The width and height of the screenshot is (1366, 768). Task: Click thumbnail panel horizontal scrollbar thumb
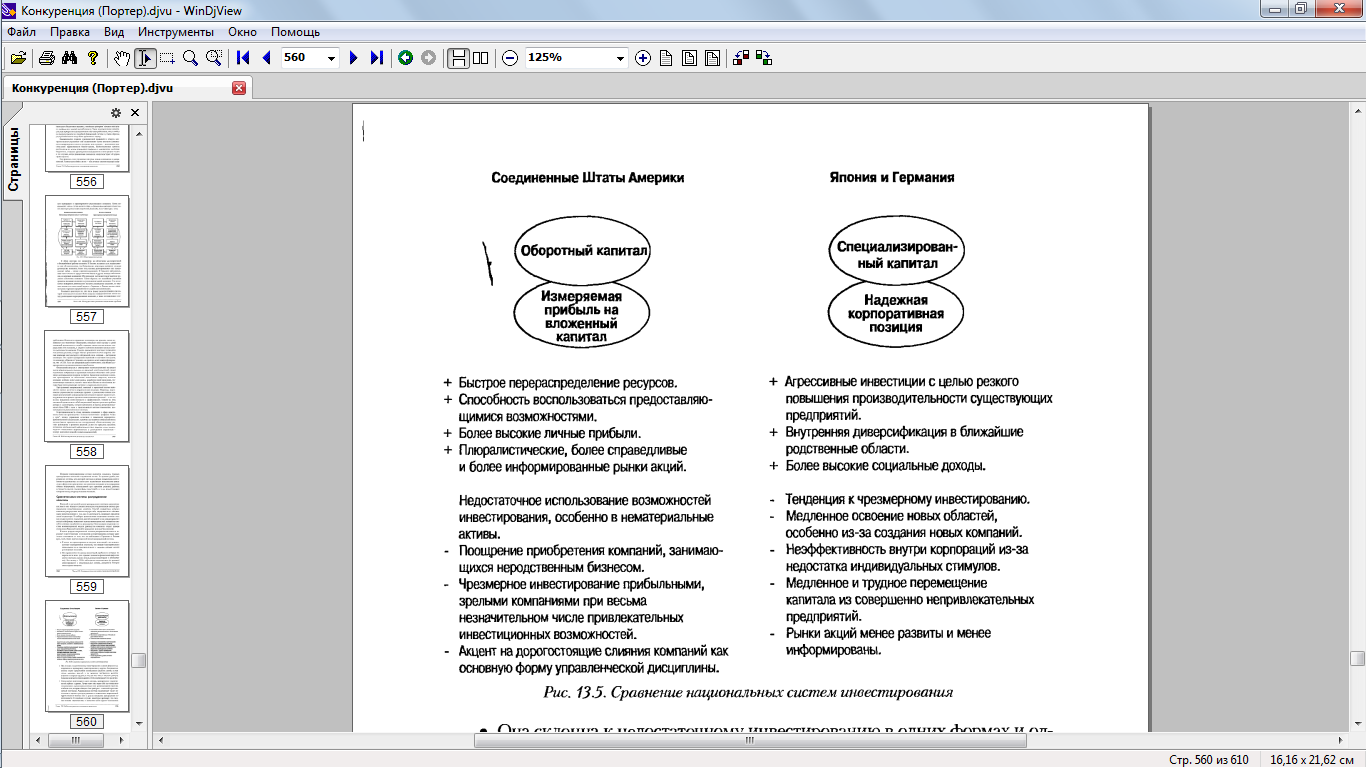click(x=74, y=741)
